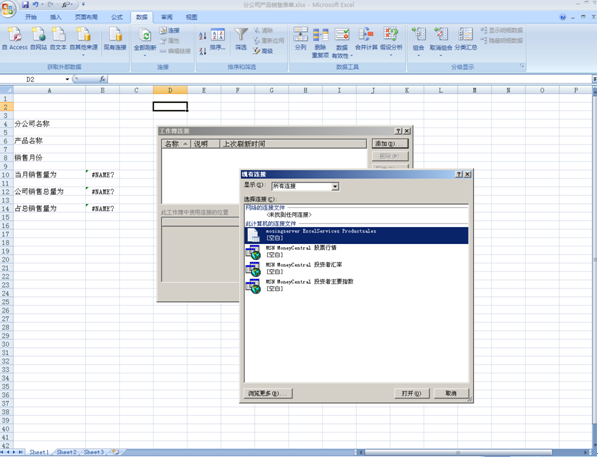Screen dimensions: 598x458
Task: Click the 自 Access import icon
Action: [x=15, y=34]
